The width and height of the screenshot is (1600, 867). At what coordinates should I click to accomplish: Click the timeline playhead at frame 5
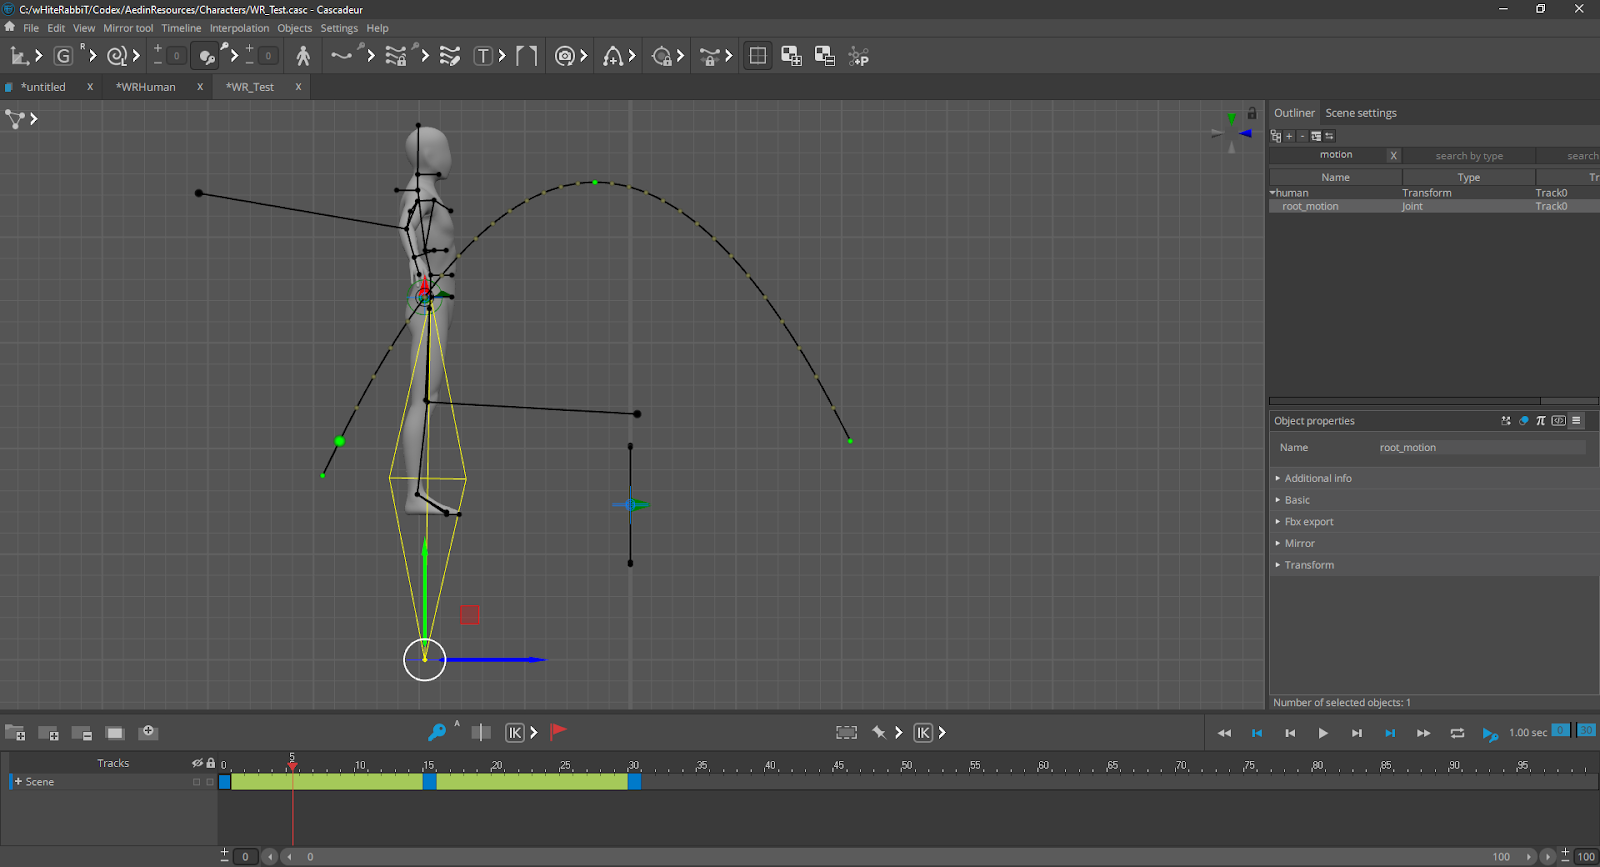tap(292, 764)
